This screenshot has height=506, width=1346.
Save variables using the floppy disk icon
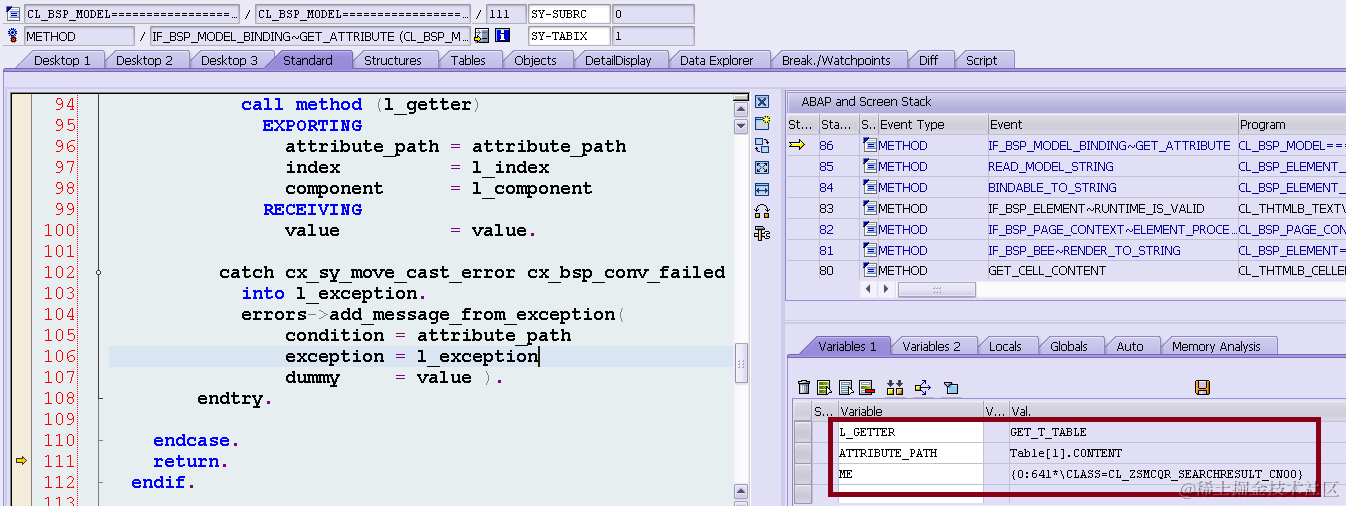pos(1203,387)
